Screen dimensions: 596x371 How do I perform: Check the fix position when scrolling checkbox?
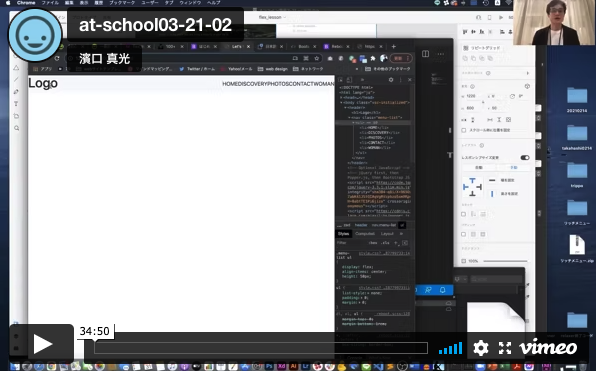pyautogui.click(x=464, y=130)
